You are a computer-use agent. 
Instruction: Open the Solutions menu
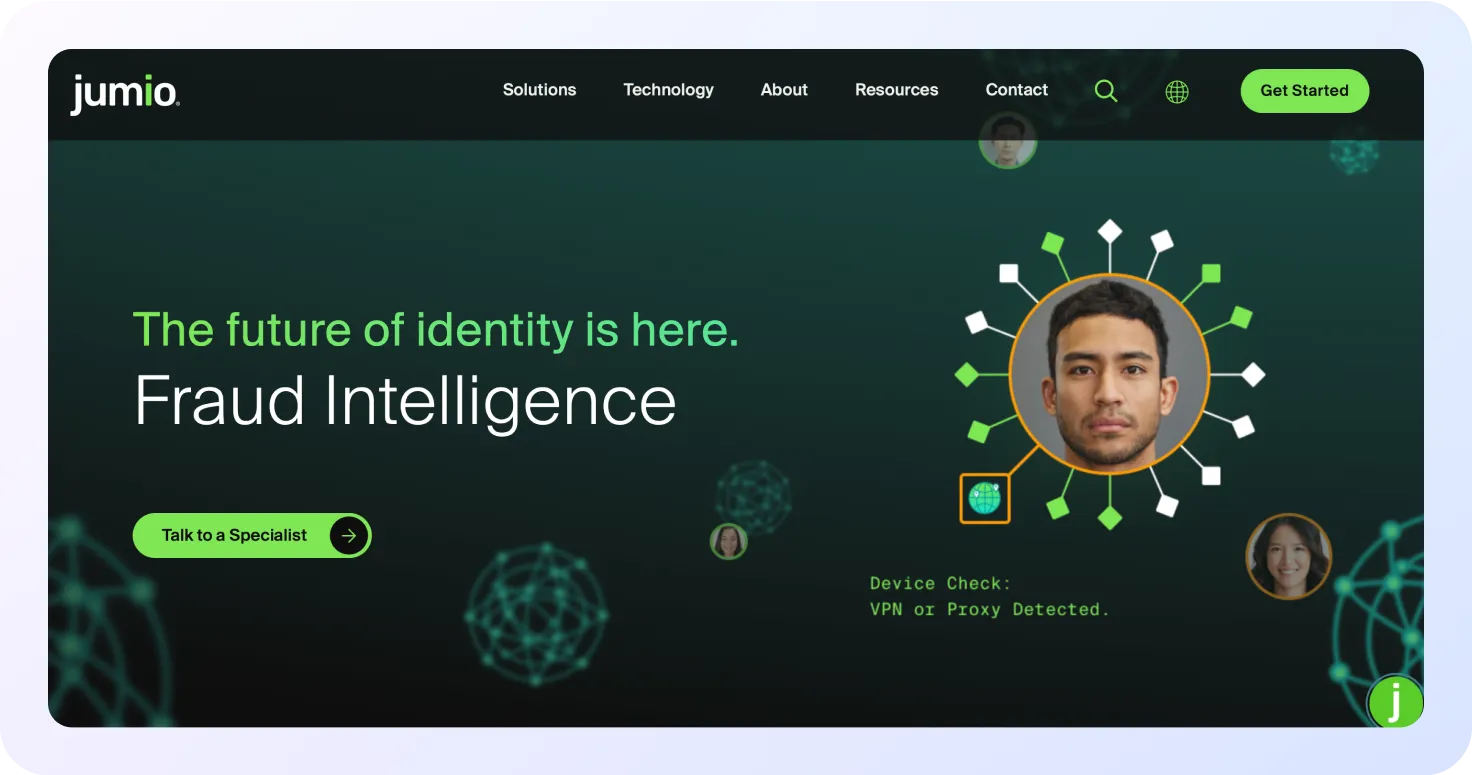539,90
